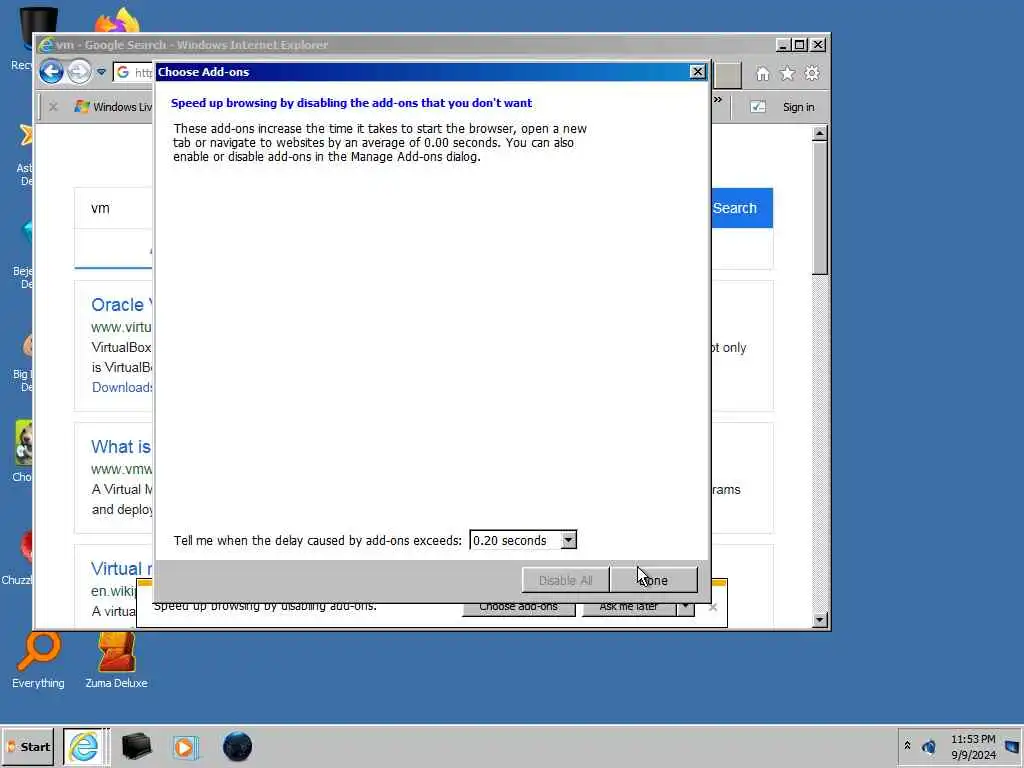The width and height of the screenshot is (1024, 768).
Task: Open the Everything desktop icon
Action: (38, 660)
